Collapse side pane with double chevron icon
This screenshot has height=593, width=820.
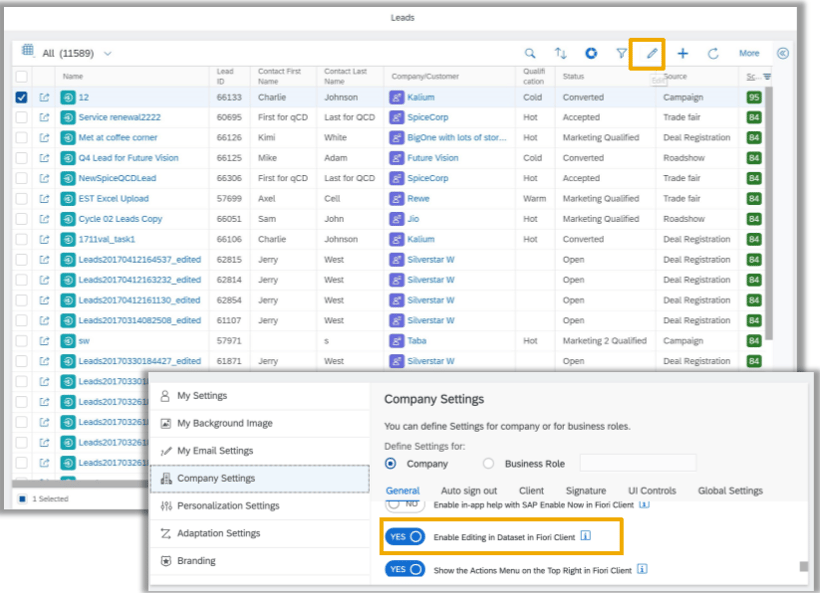coord(783,53)
